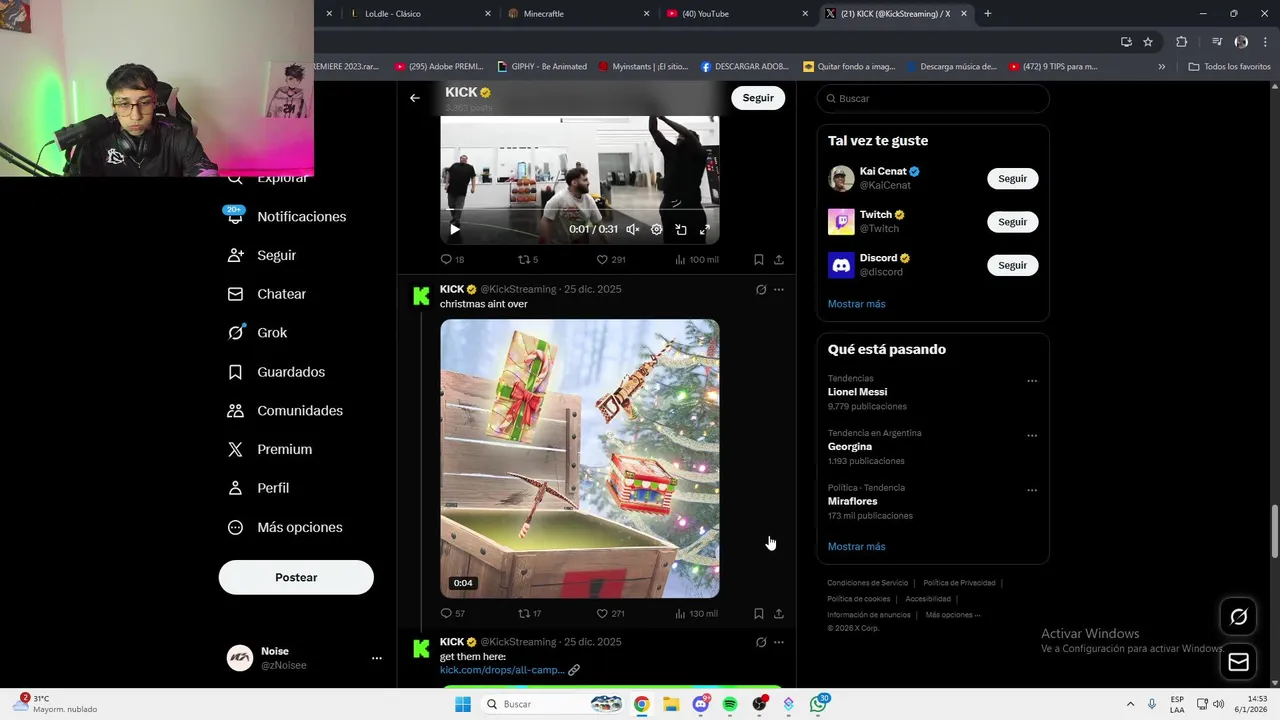1280x720 pixels.
Task: Repost the post with 17 reposts
Action: pos(529,613)
